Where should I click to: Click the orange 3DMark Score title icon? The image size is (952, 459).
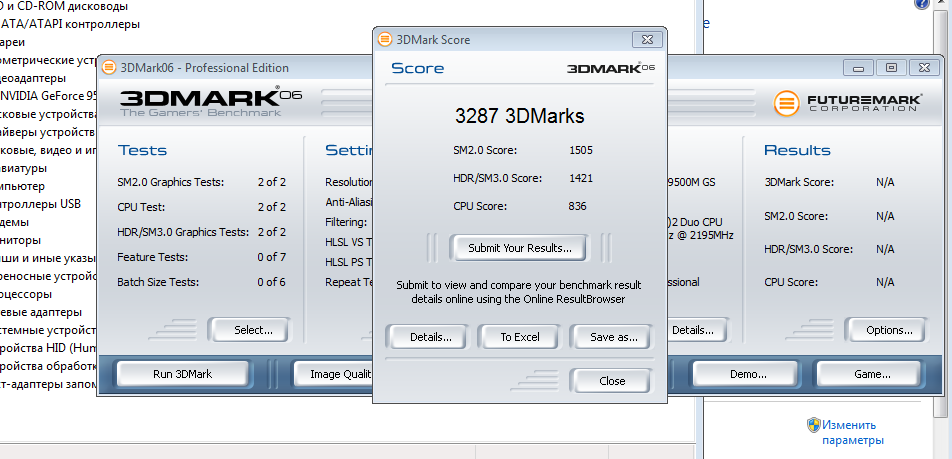[384, 39]
